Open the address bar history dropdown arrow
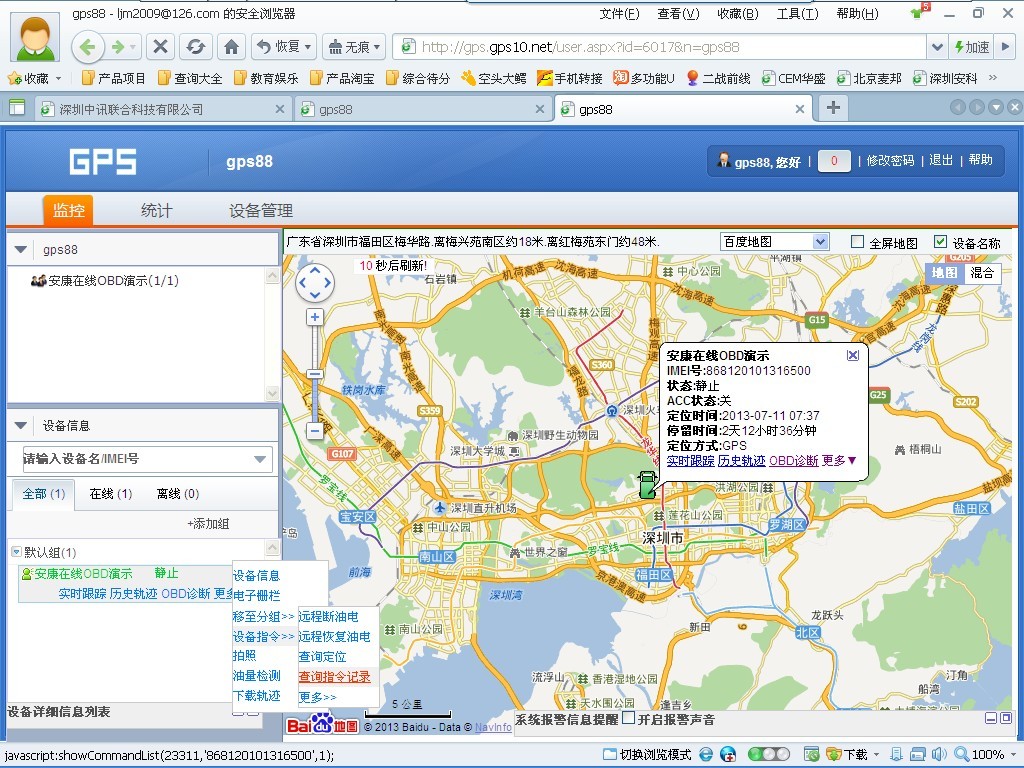Viewport: 1024px width, 768px height. [936, 47]
